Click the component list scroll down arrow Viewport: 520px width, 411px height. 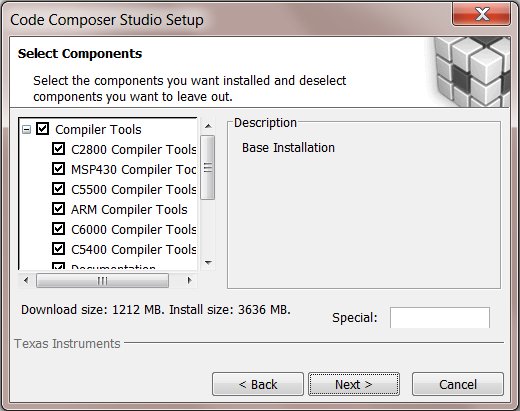point(208,263)
